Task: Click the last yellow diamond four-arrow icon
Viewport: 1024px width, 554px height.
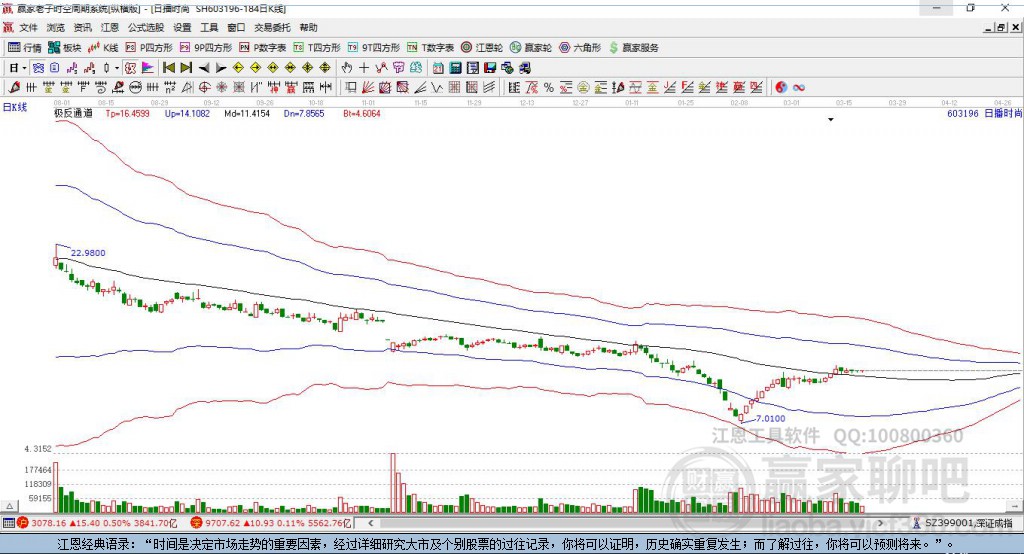Action: 325,68
